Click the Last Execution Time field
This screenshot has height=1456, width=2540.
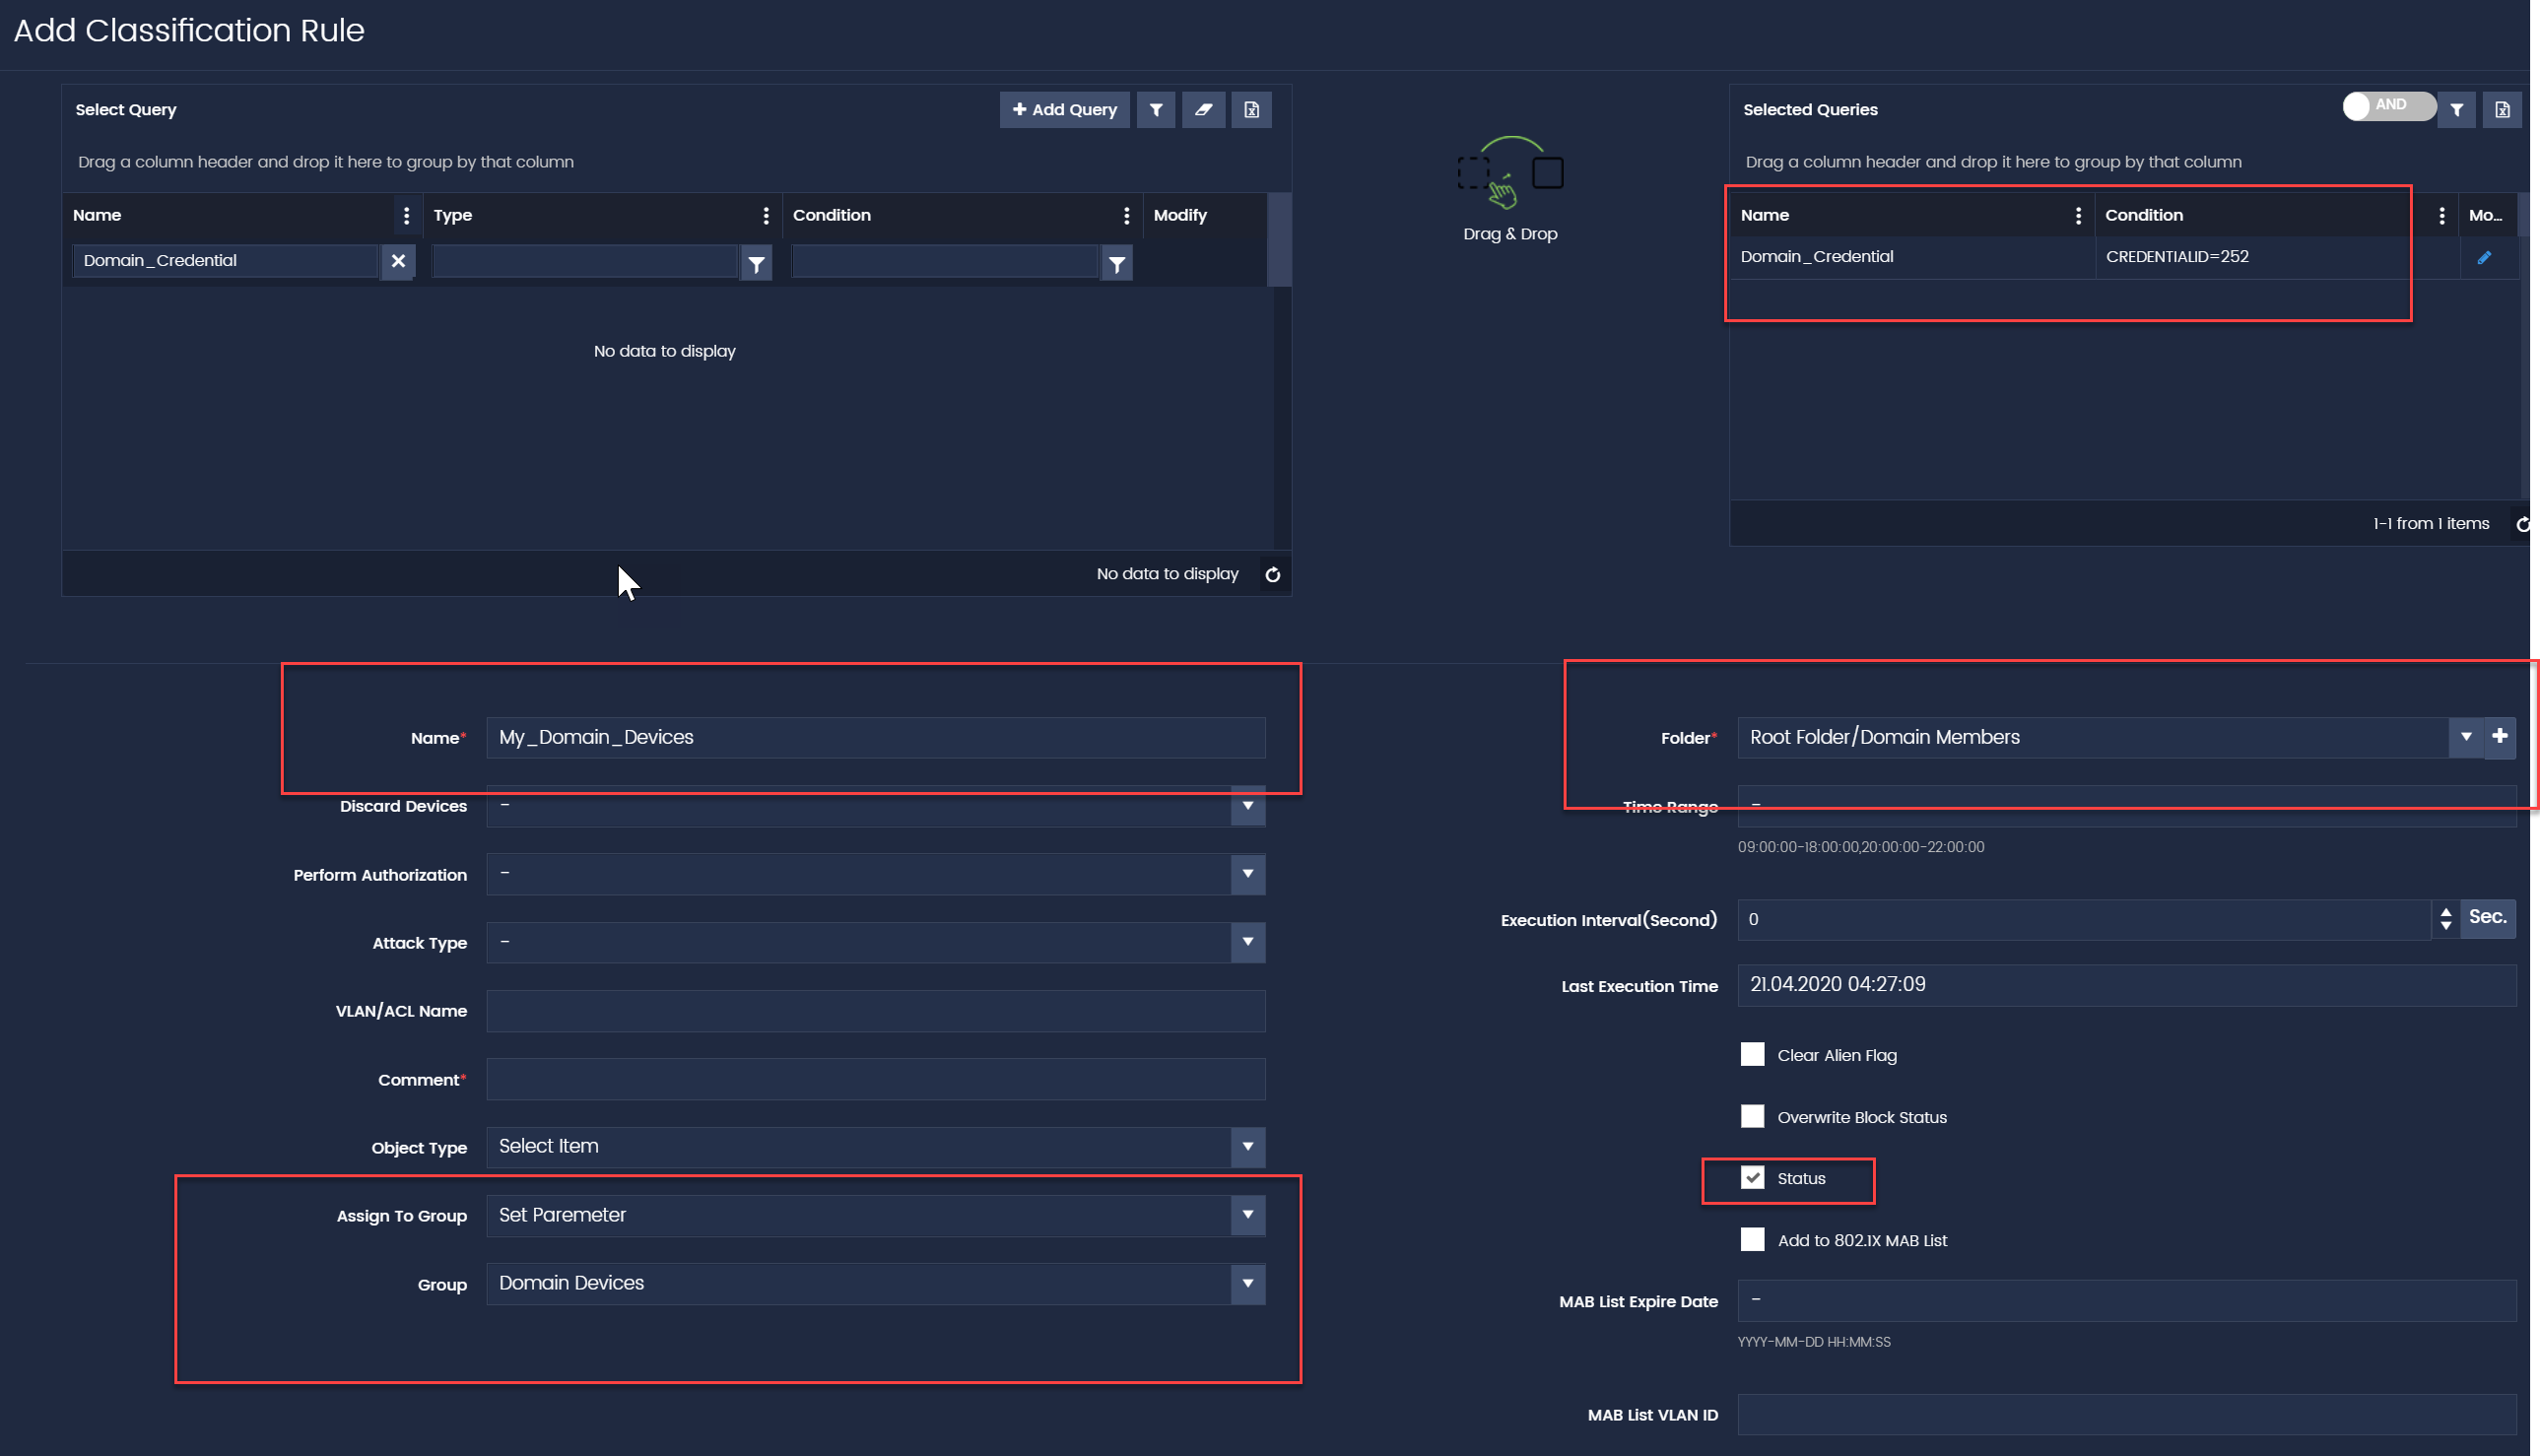click(2127, 986)
